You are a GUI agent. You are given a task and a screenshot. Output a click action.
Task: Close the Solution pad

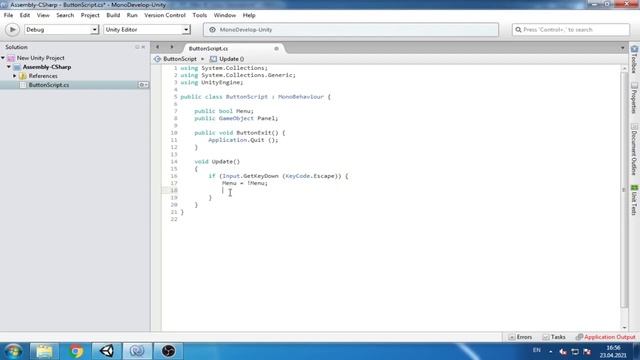point(143,47)
